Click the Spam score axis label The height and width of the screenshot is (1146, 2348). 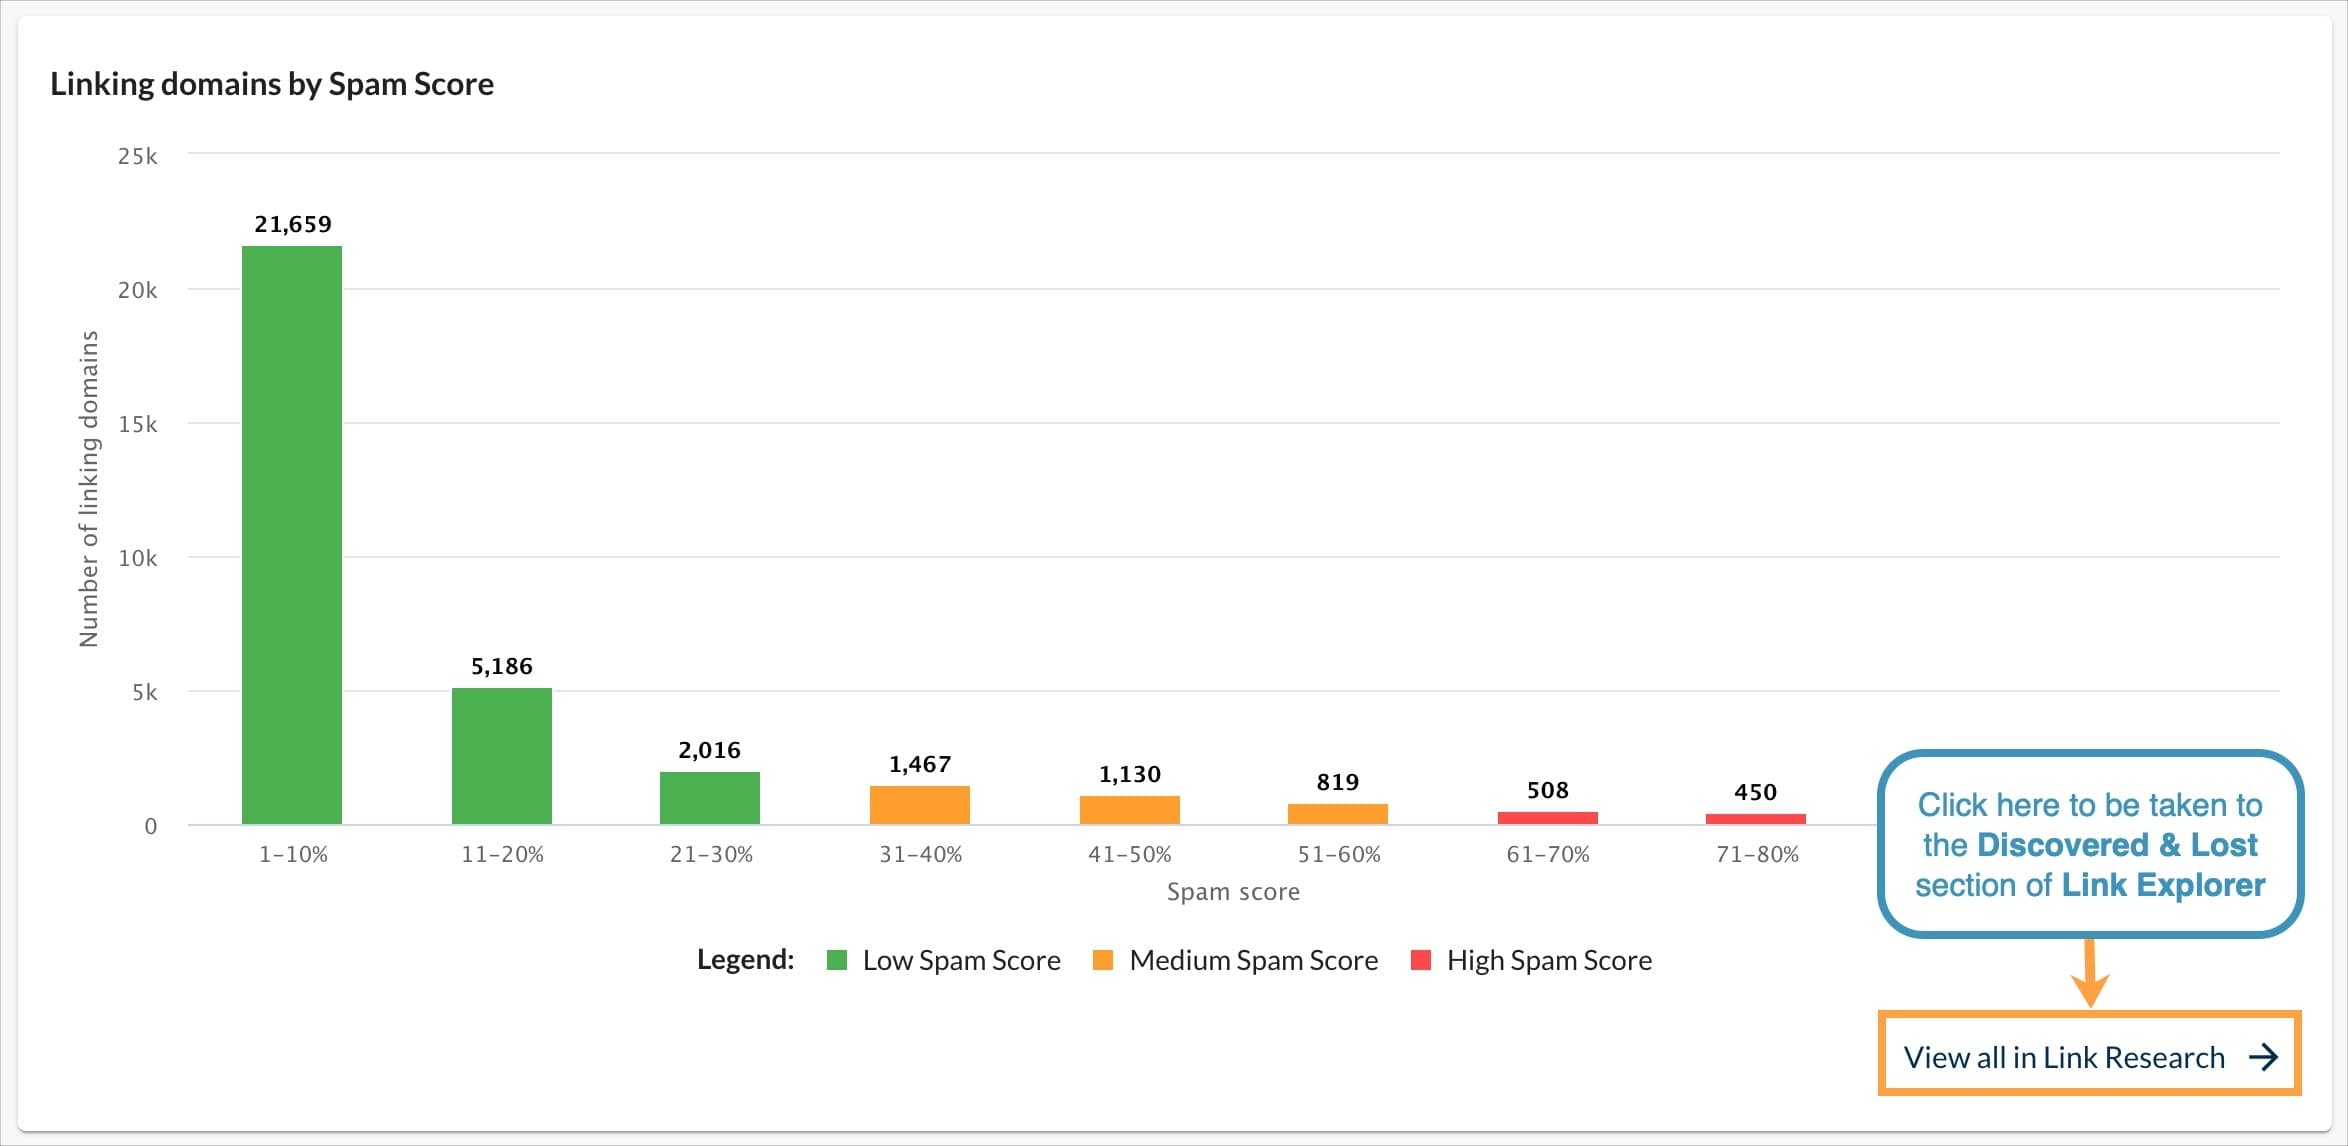[x=1232, y=890]
